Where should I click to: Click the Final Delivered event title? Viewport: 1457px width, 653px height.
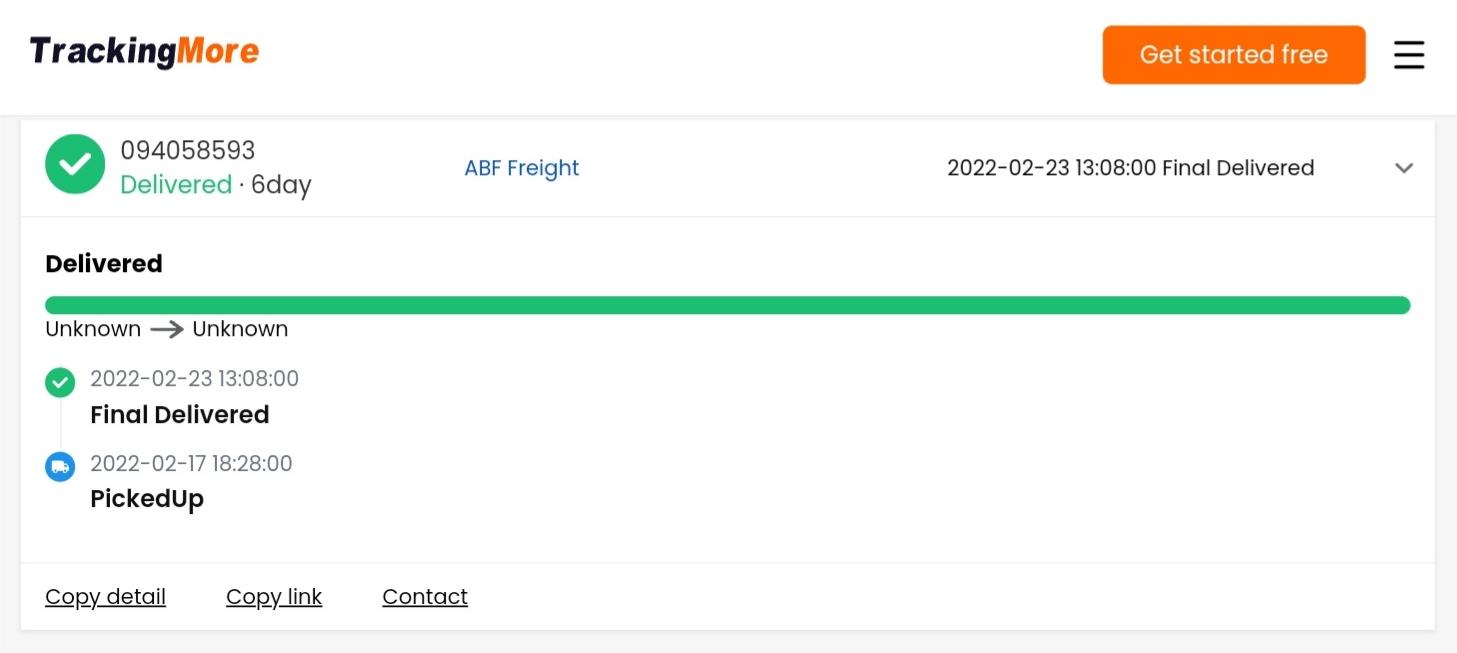(180, 415)
